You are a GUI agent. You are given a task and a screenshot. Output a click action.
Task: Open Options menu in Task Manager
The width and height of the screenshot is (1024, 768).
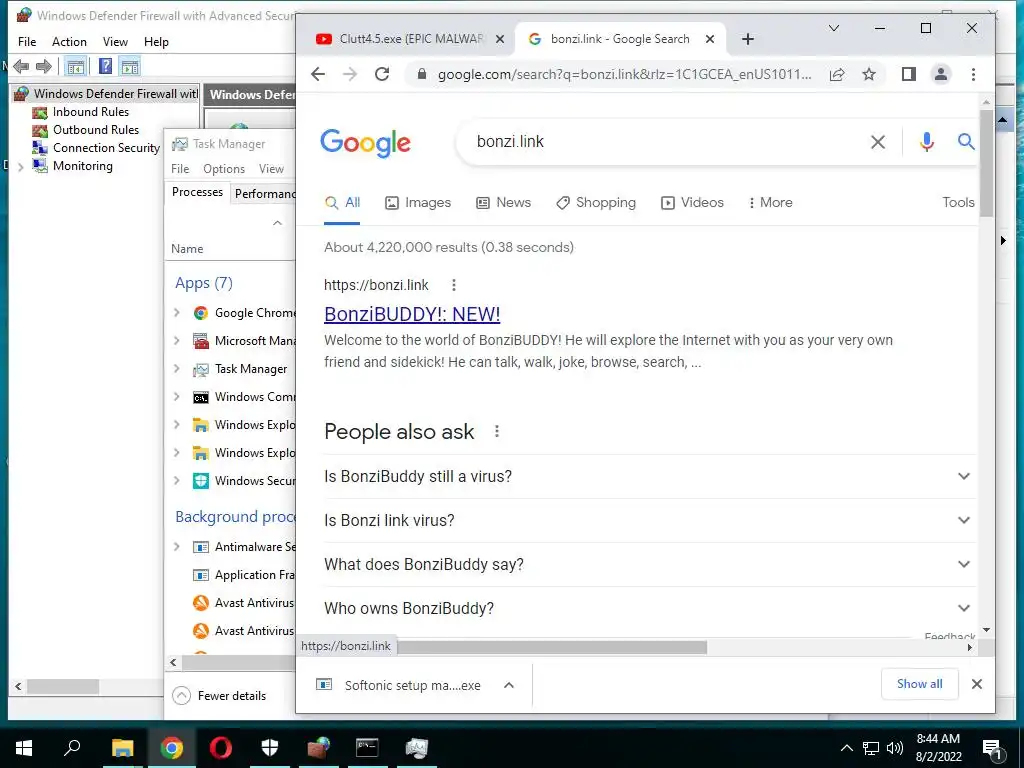click(224, 169)
